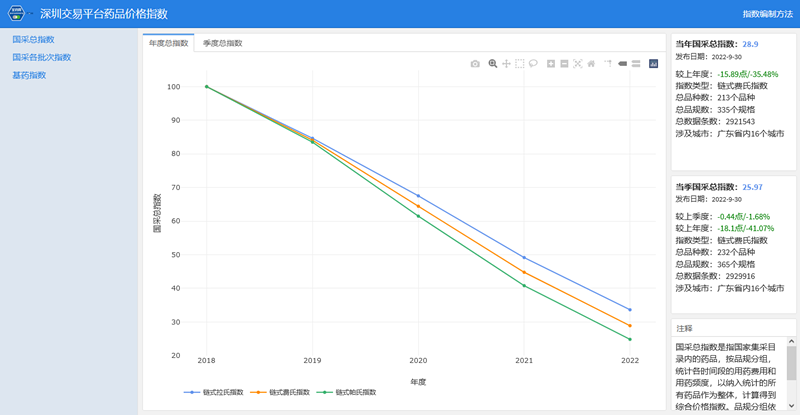This screenshot has width=800, height=415.
Task: Select the Pan tool
Action: [506, 64]
